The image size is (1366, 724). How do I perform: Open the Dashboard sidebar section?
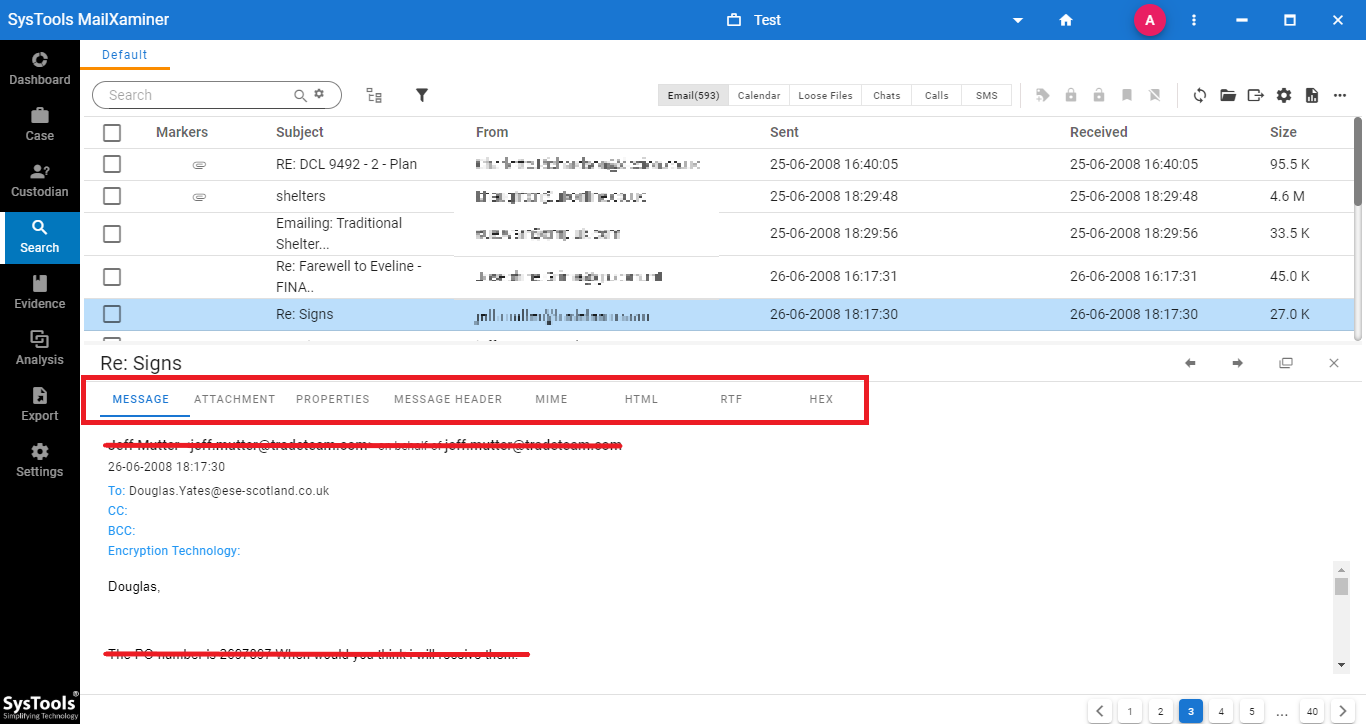(x=40, y=68)
